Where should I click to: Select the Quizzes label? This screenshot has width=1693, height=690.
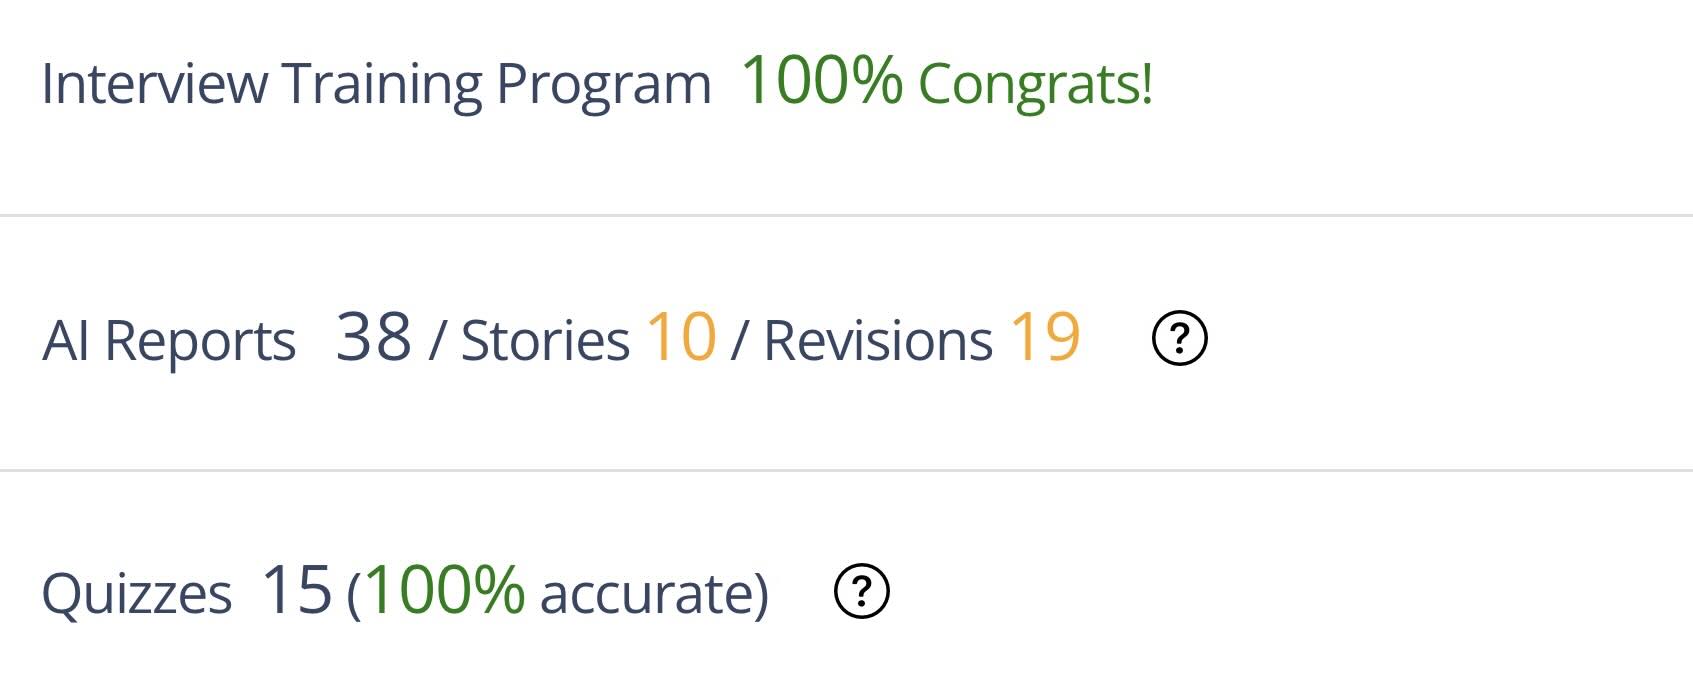tap(137, 595)
